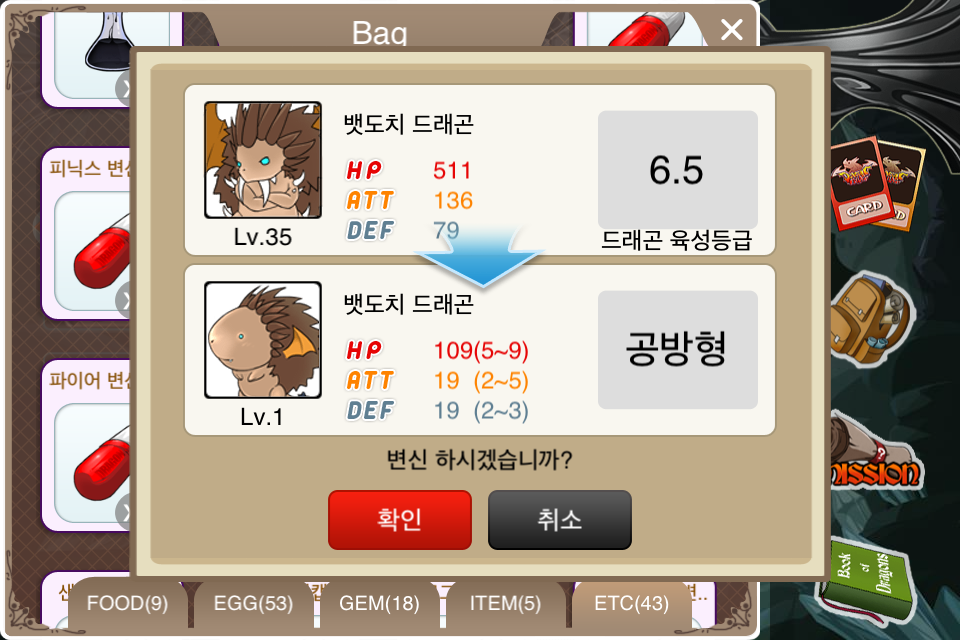This screenshot has width=960, height=640.
Task: Tap the Lv.35 hedgehog dragon portrait
Action: pos(263,160)
